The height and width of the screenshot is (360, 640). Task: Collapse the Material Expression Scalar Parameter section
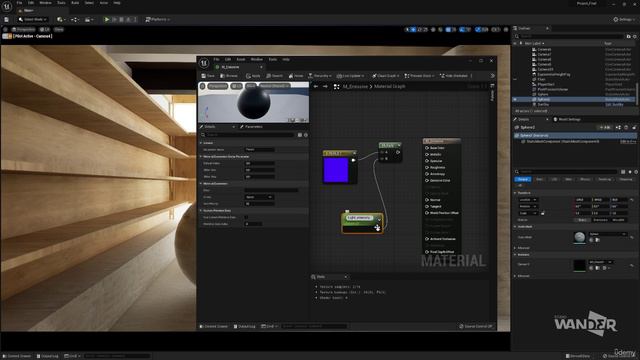point(201,157)
